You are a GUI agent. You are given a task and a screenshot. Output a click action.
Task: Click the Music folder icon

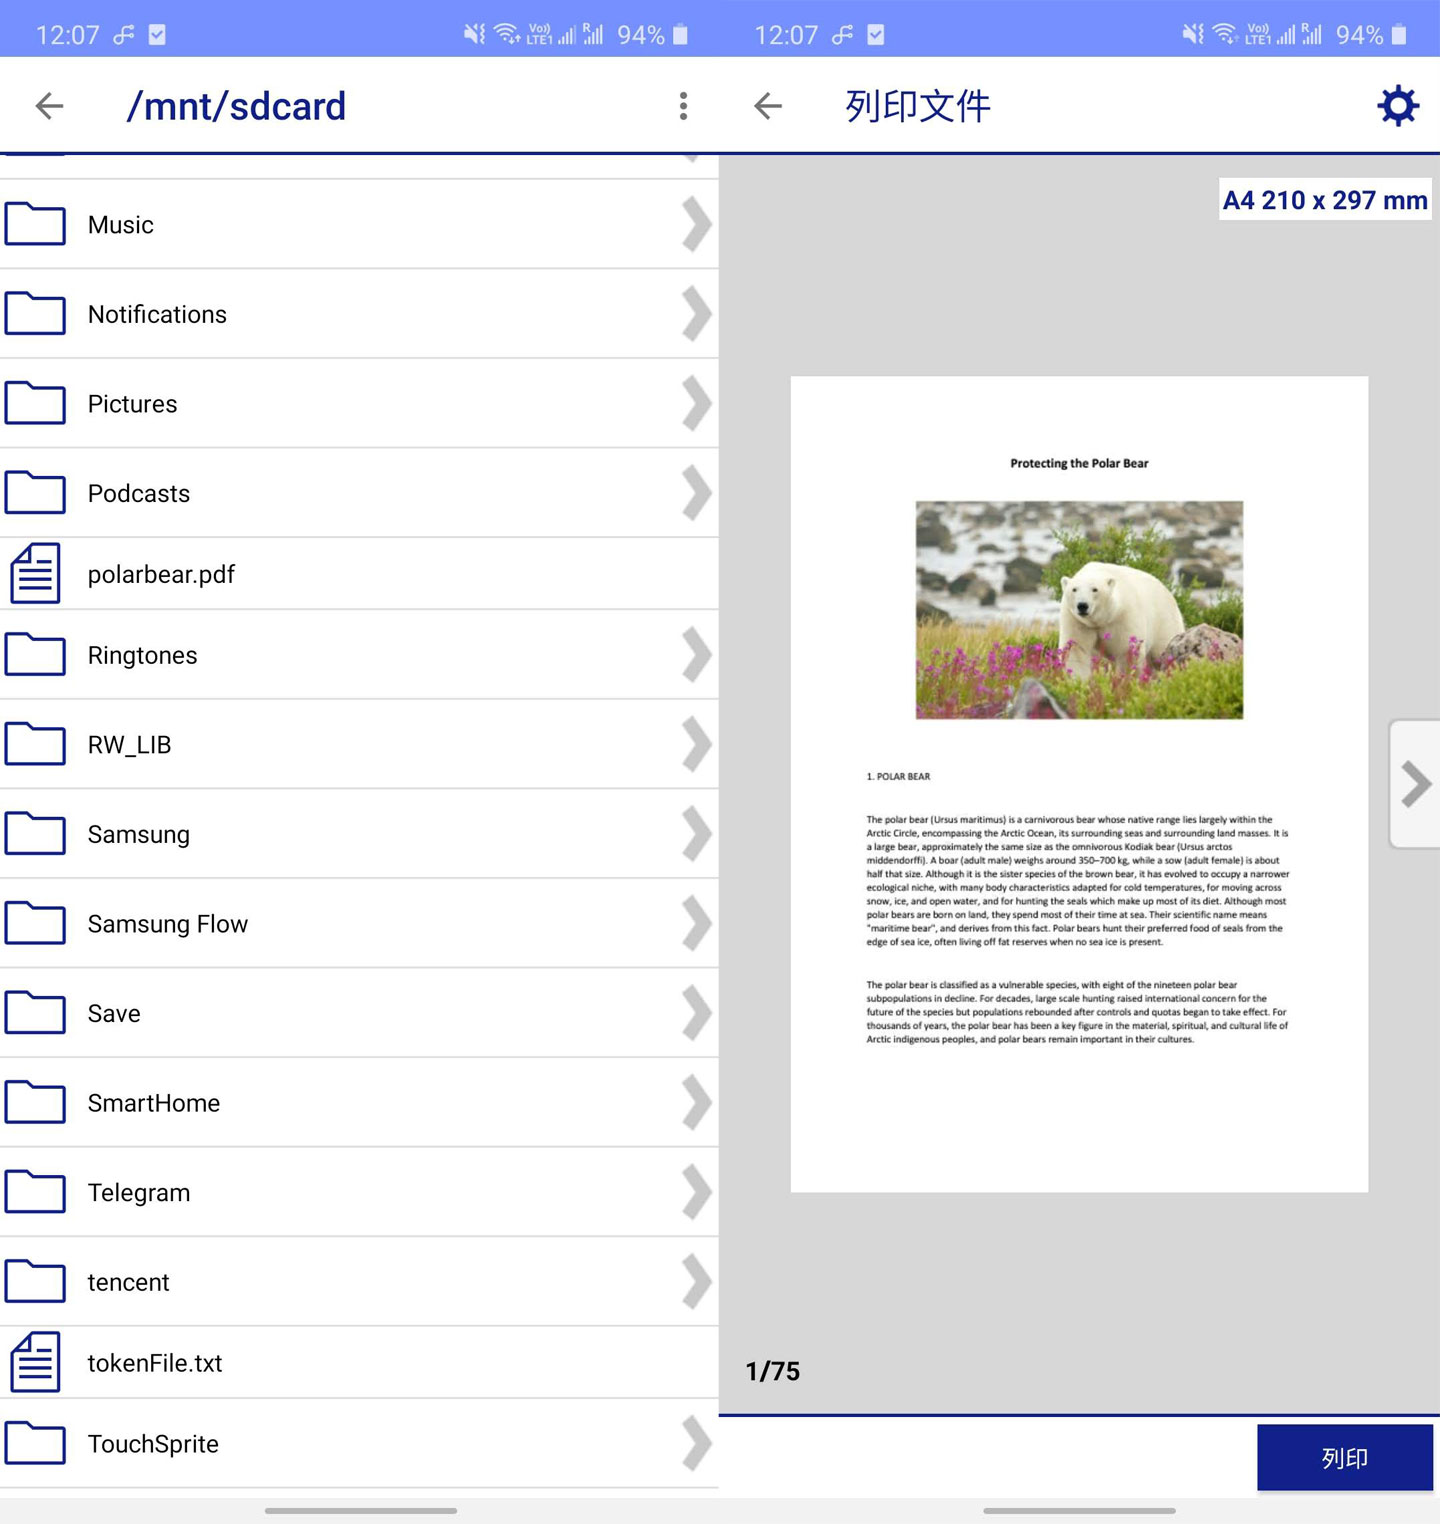point(35,224)
